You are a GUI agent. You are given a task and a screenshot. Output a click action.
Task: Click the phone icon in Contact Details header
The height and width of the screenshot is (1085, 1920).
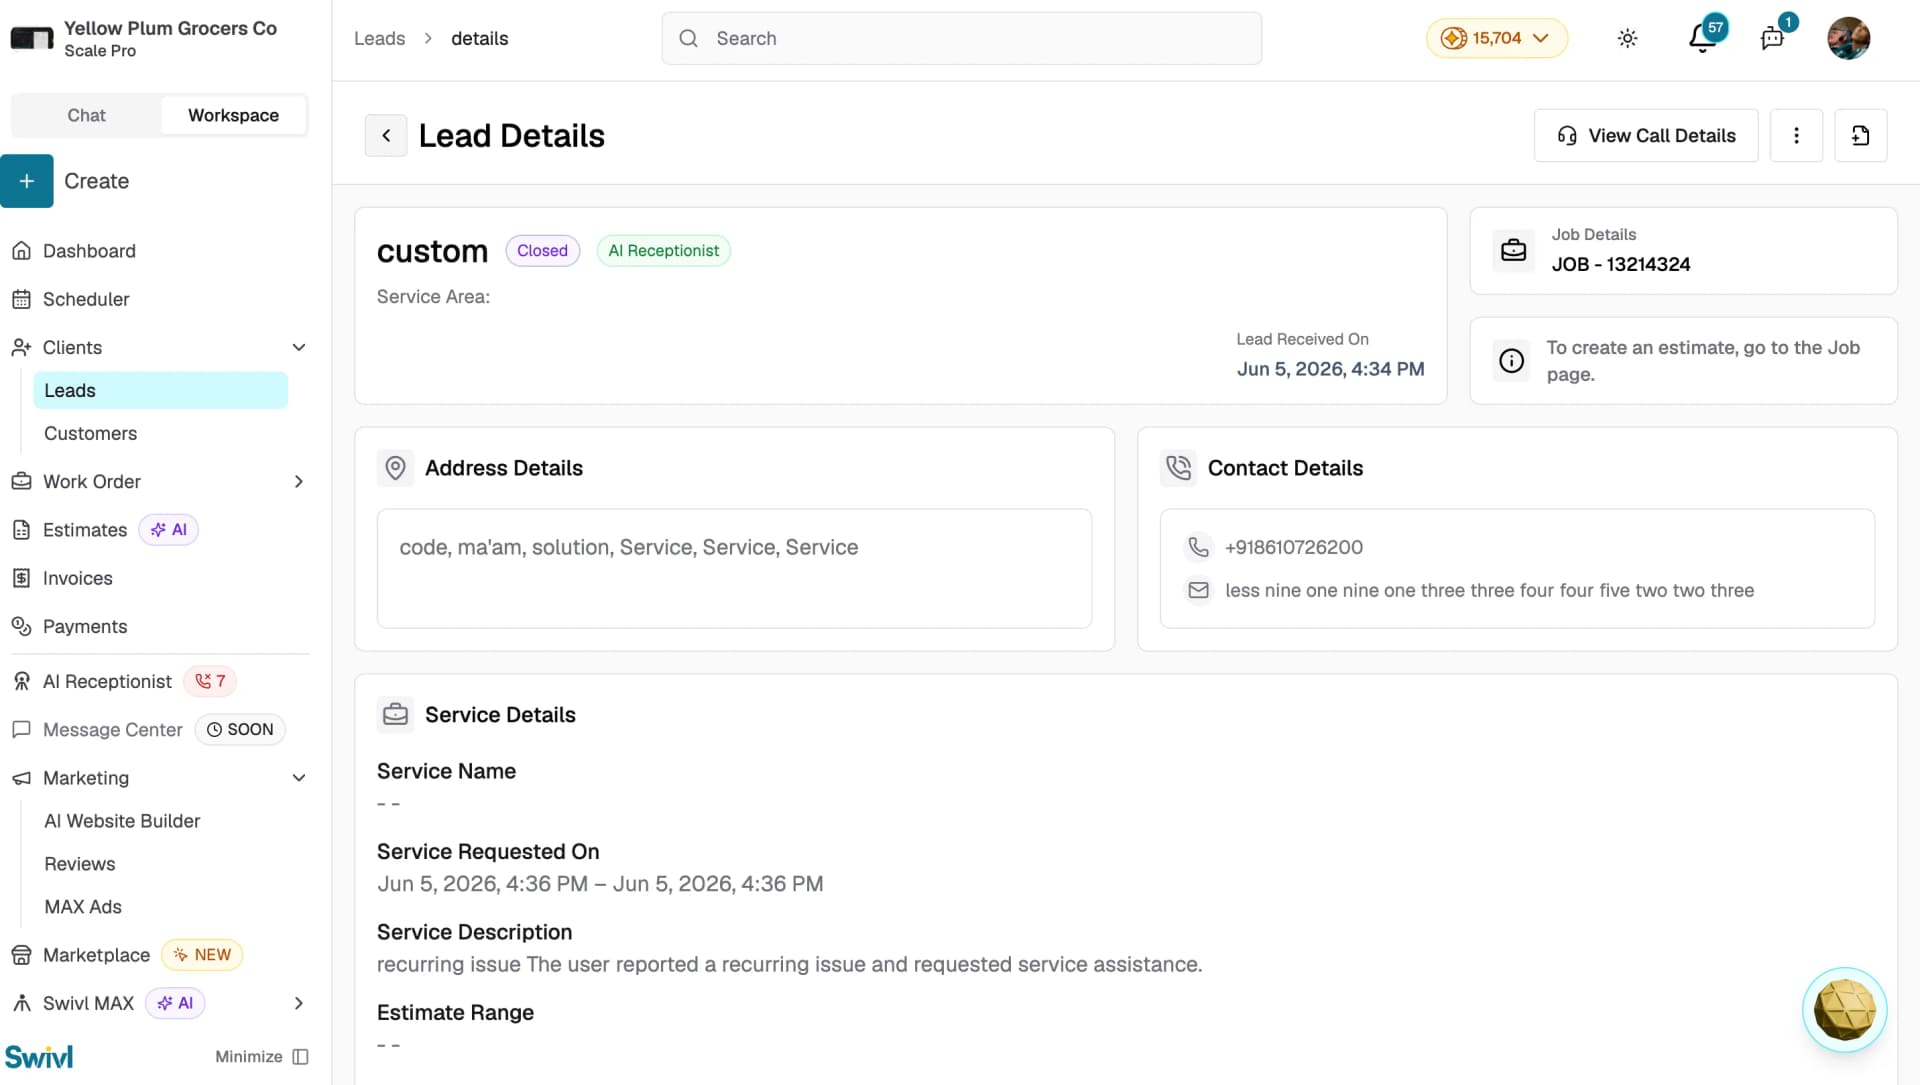(1178, 468)
